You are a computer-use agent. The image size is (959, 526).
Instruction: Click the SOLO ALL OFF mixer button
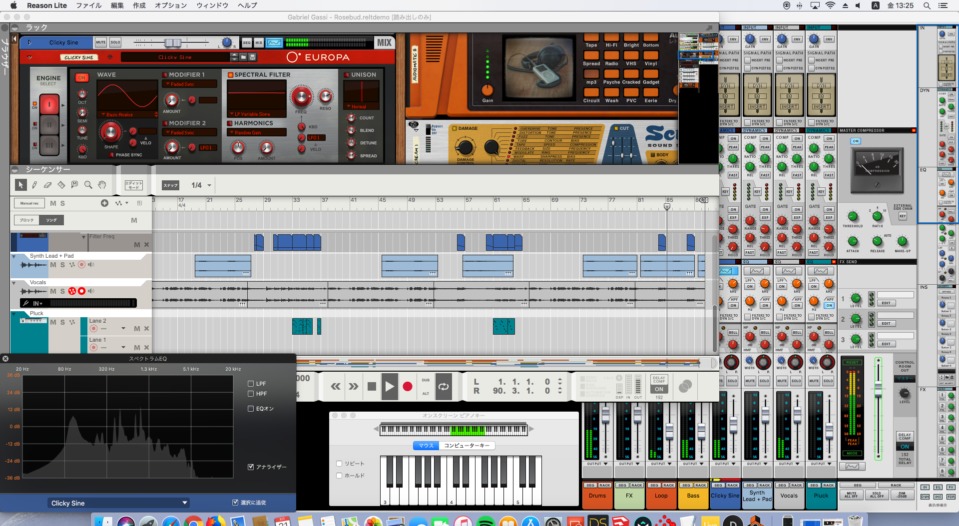pyautogui.click(x=876, y=495)
